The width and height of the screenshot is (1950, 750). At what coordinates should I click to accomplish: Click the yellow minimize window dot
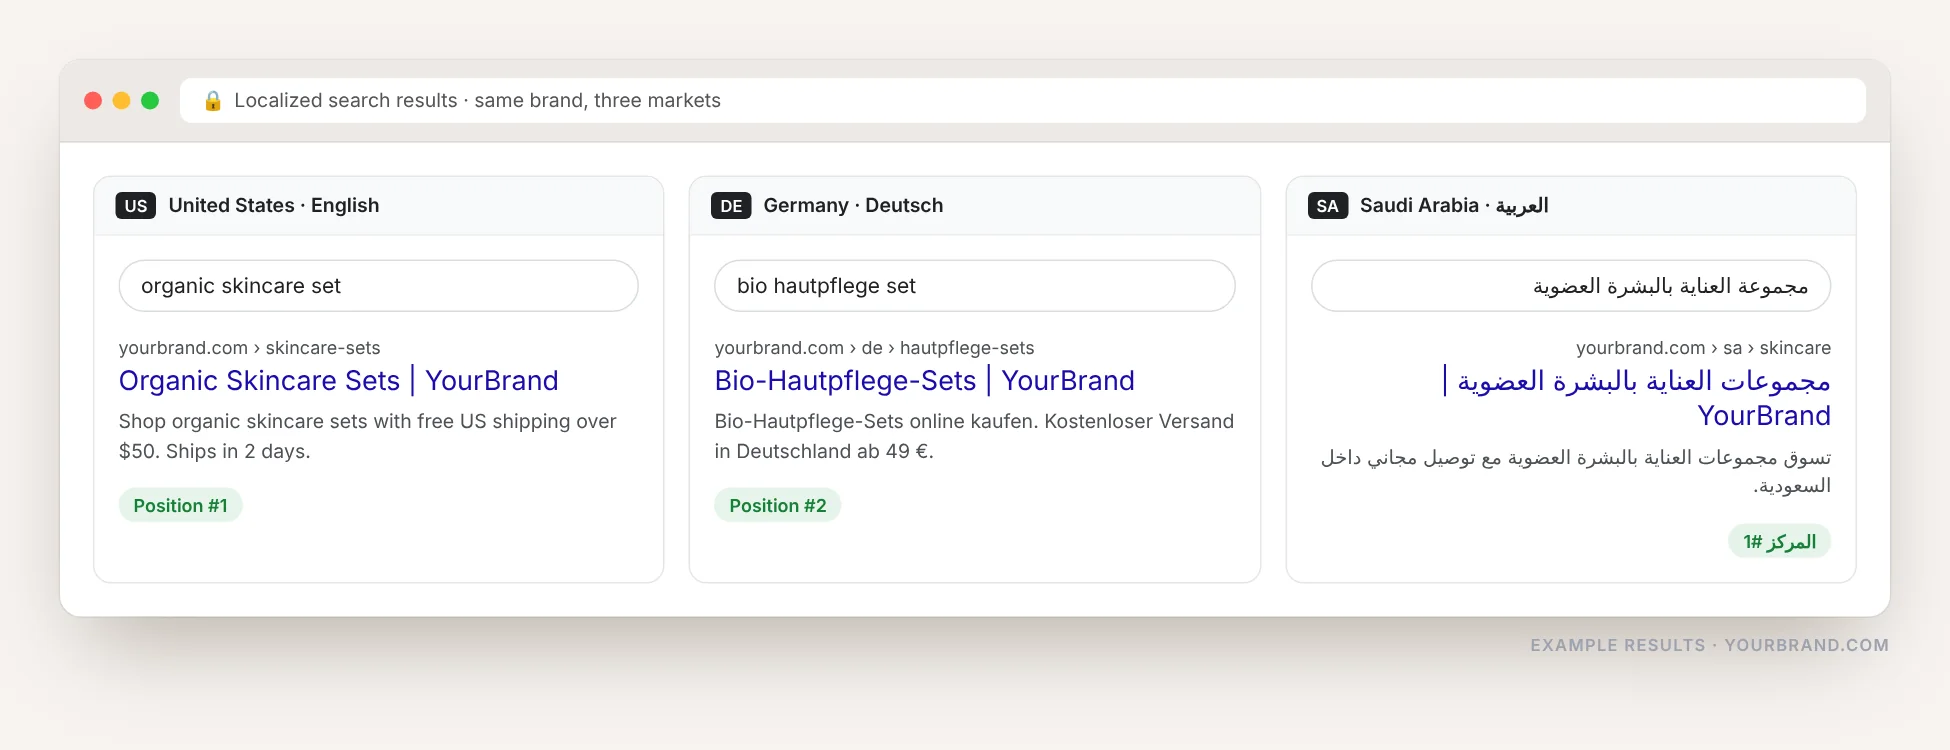121,100
